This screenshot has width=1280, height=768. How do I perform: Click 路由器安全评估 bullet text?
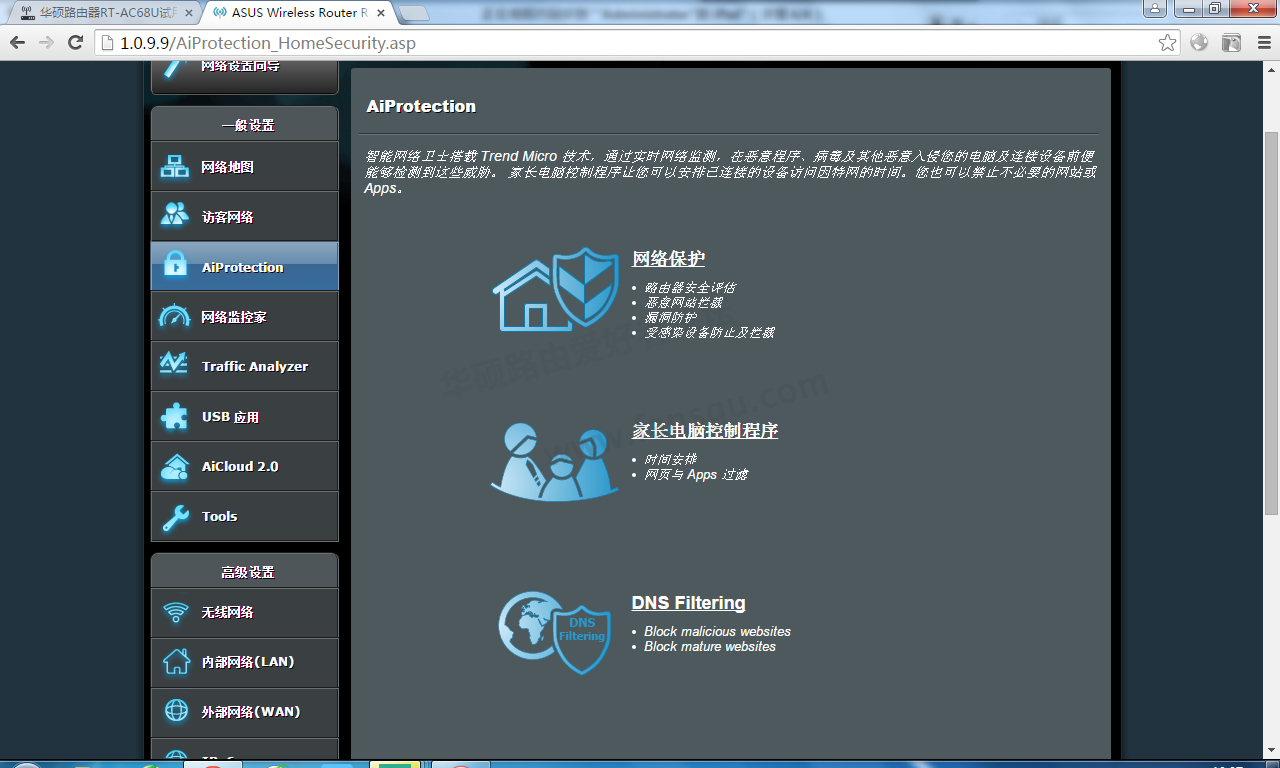coord(690,288)
